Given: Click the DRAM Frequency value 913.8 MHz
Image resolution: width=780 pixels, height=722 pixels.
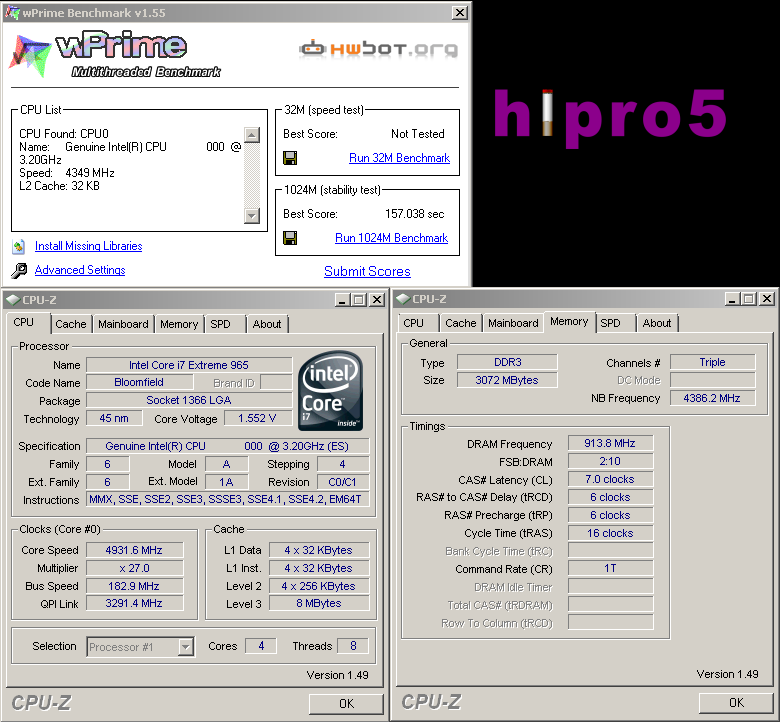Looking at the screenshot, I should pos(610,443).
